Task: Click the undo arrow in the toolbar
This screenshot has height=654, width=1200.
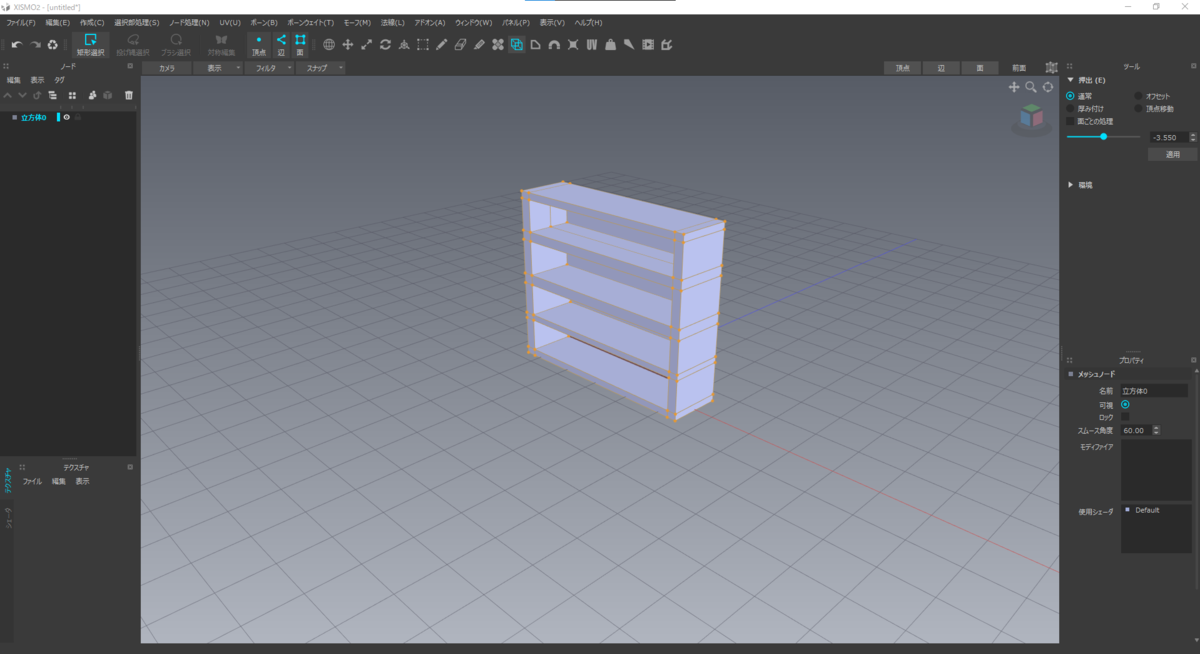Action: 17,44
